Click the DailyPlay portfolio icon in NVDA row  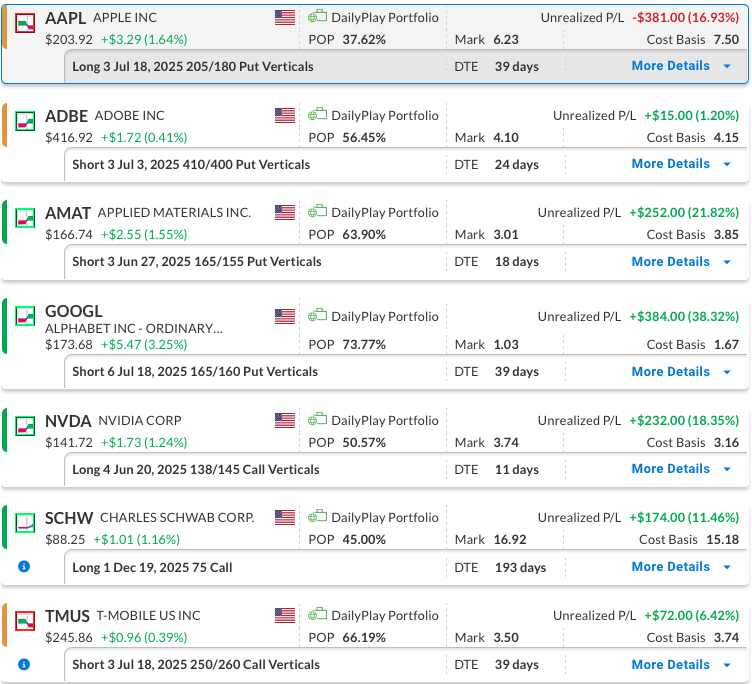(x=317, y=420)
